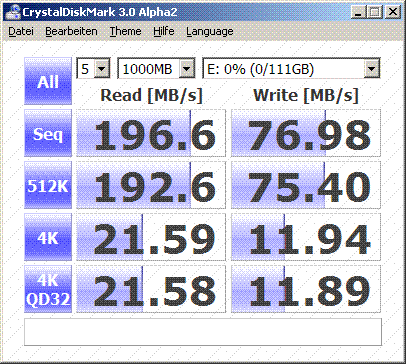Viewport: 406px width, 364px height.
Task: Start the Seq sequential test
Action: pyautogui.click(x=48, y=133)
